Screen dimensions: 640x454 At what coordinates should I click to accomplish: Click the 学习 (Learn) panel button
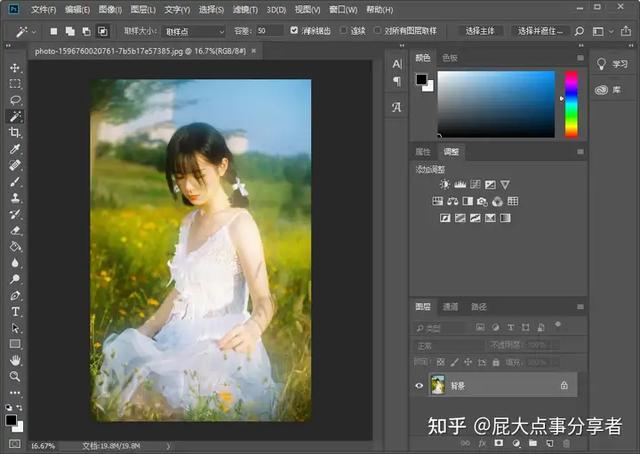coord(612,64)
